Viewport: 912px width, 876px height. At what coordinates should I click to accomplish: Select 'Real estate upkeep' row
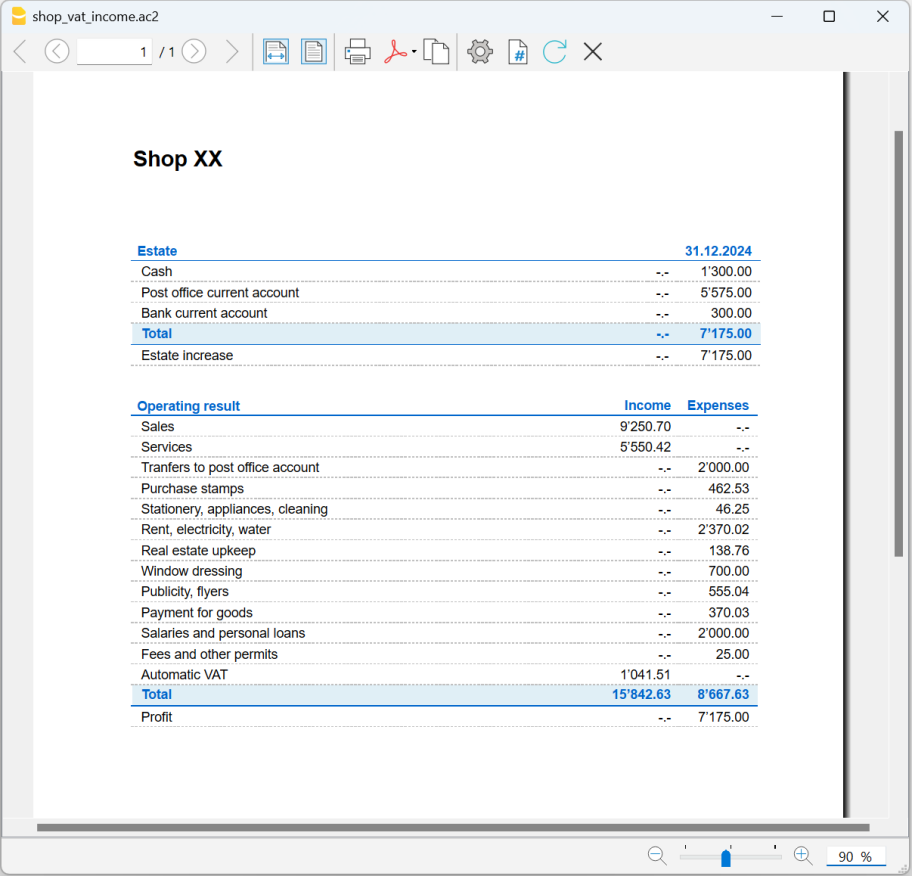point(198,550)
